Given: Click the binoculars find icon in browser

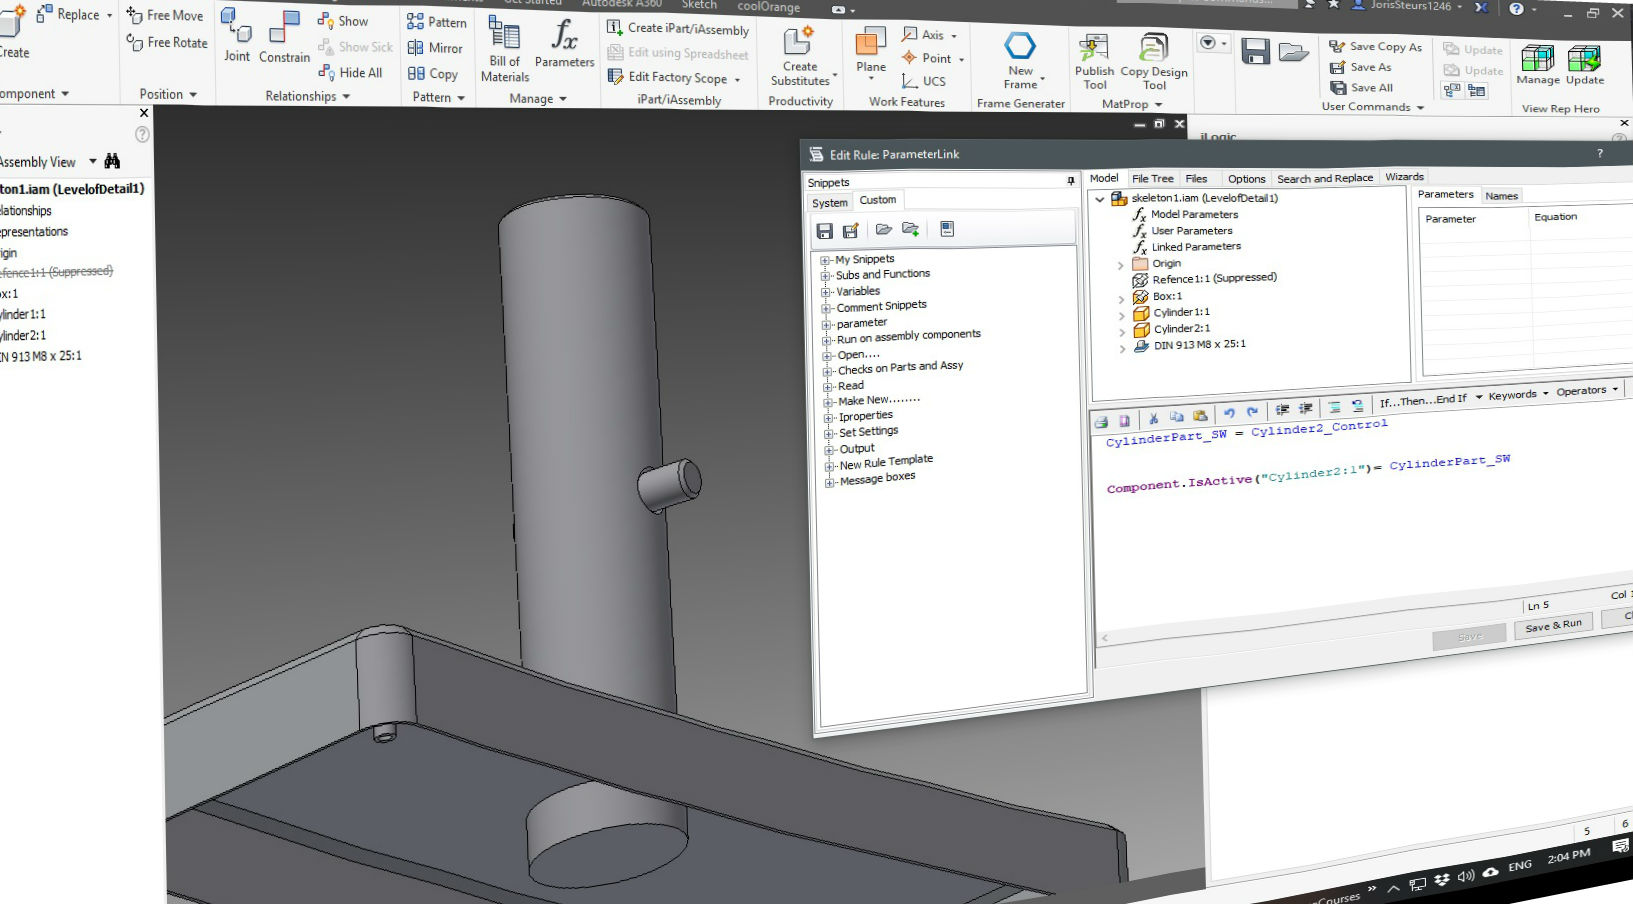Looking at the screenshot, I should tap(112, 161).
